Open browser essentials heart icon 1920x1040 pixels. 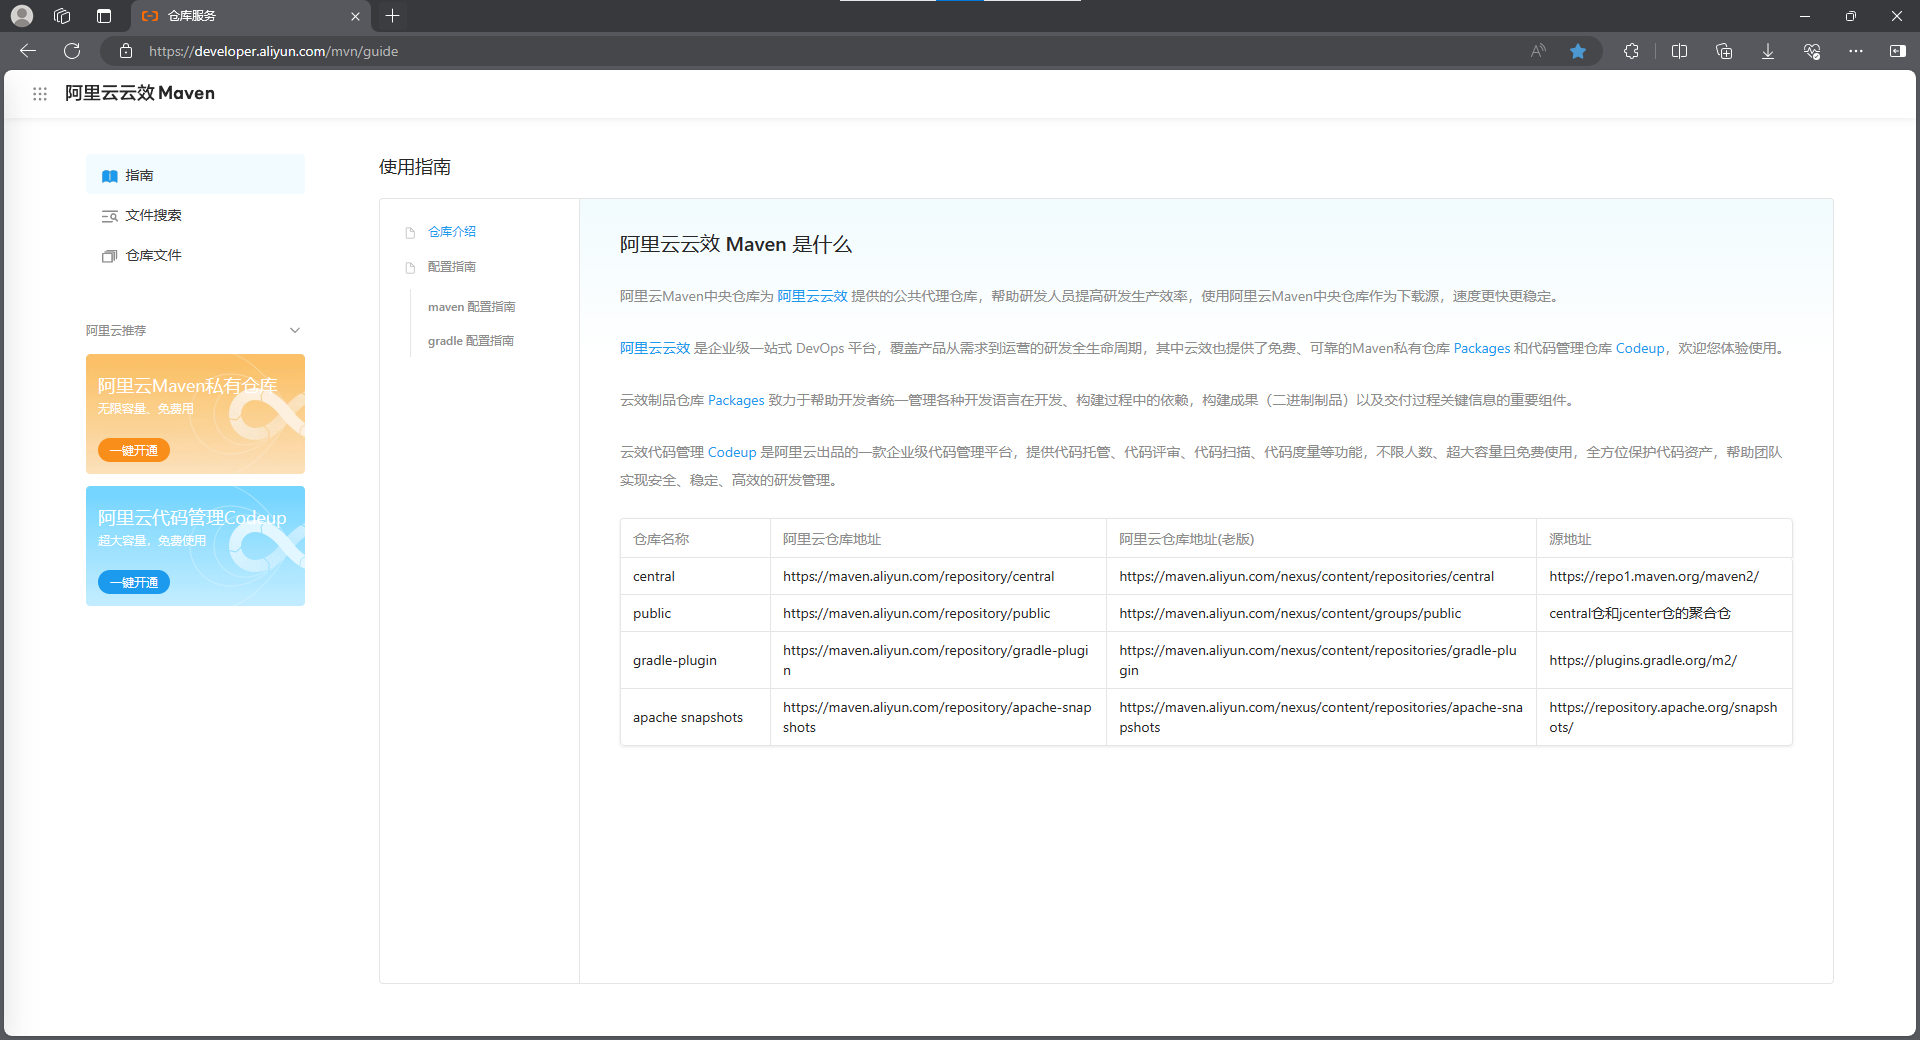[x=1812, y=51]
